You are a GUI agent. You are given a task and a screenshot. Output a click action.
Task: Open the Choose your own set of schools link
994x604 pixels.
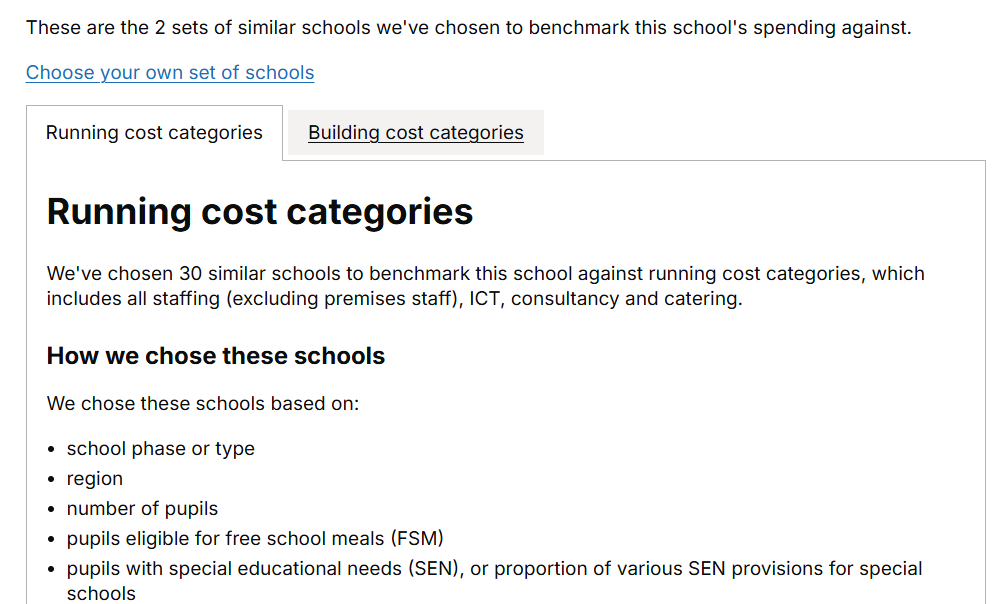[x=170, y=73]
